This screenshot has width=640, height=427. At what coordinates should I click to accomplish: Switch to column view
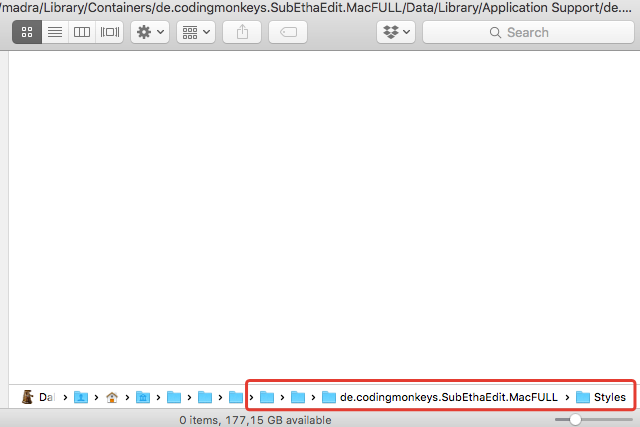pos(82,32)
